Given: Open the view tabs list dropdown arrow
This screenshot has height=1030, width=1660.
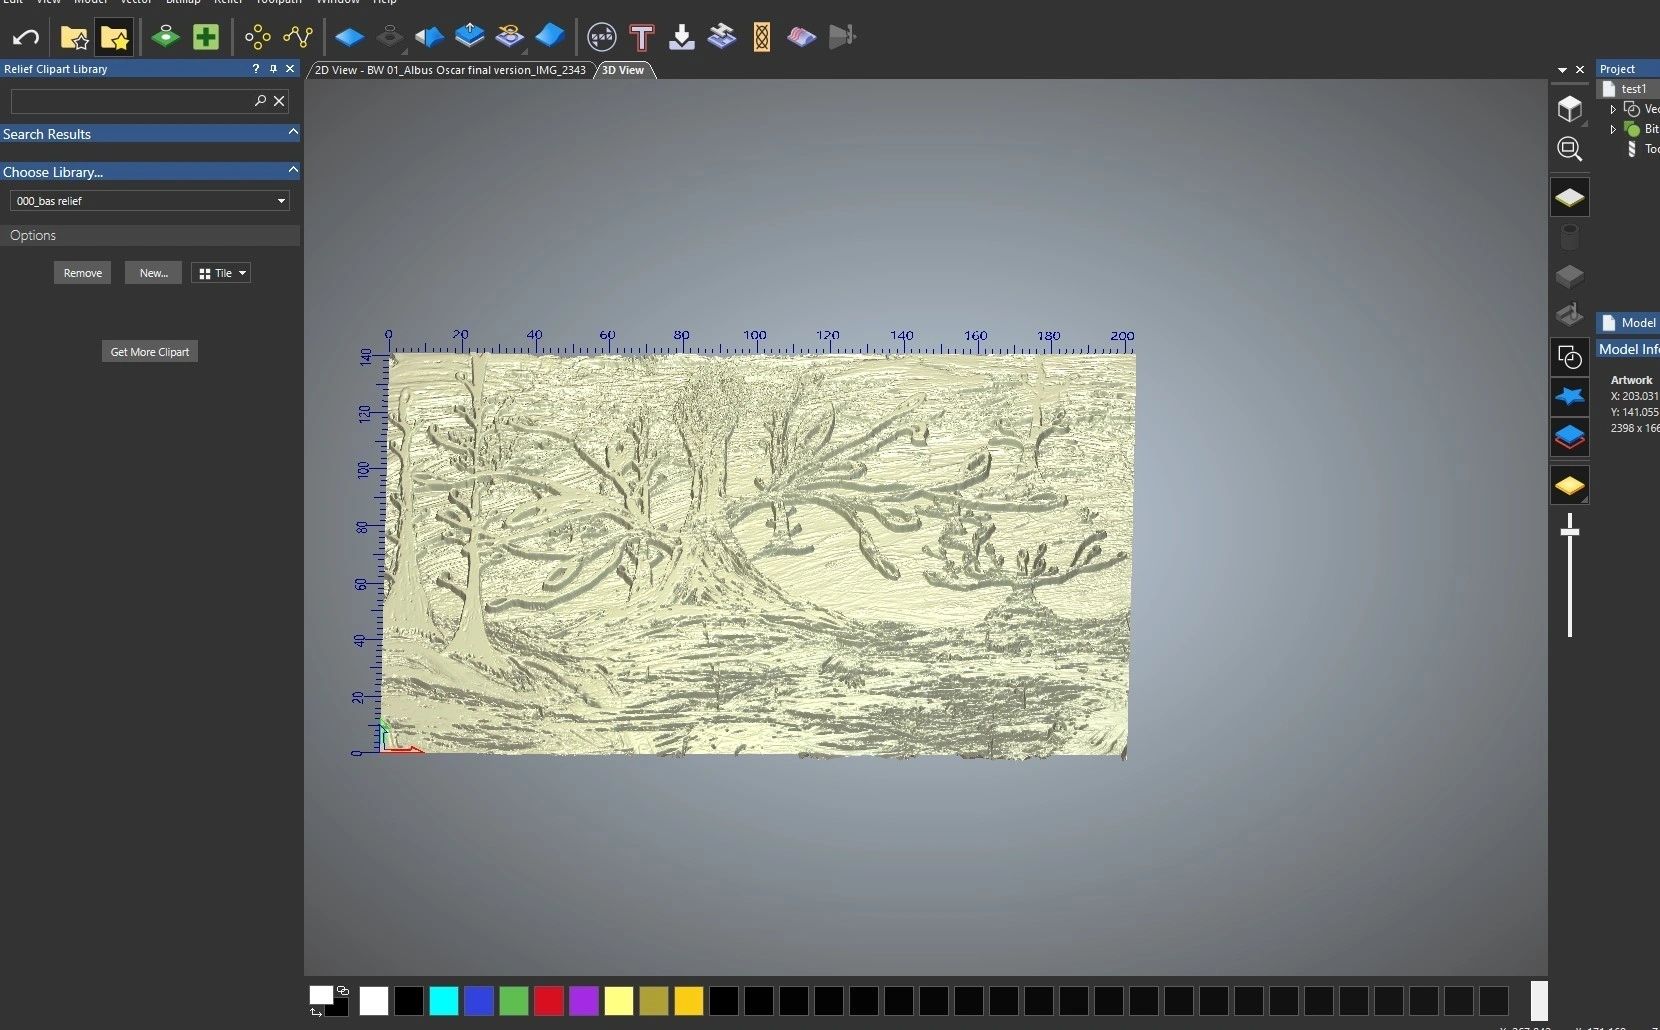Looking at the screenshot, I should tap(1562, 70).
